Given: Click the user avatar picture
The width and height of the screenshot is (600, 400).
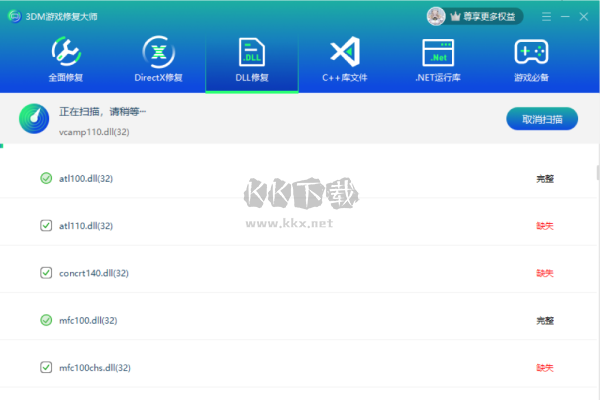Looking at the screenshot, I should [436, 16].
